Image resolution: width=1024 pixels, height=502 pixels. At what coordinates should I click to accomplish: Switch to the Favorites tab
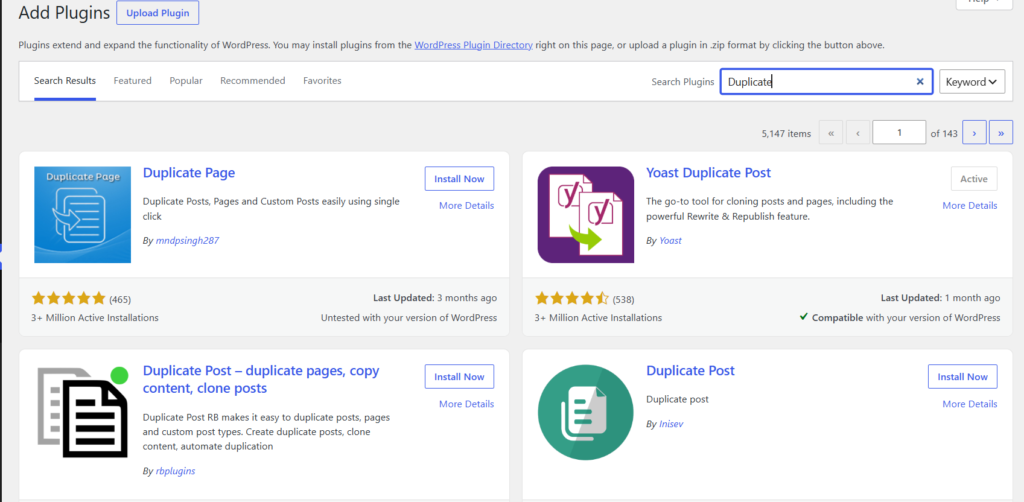click(322, 81)
